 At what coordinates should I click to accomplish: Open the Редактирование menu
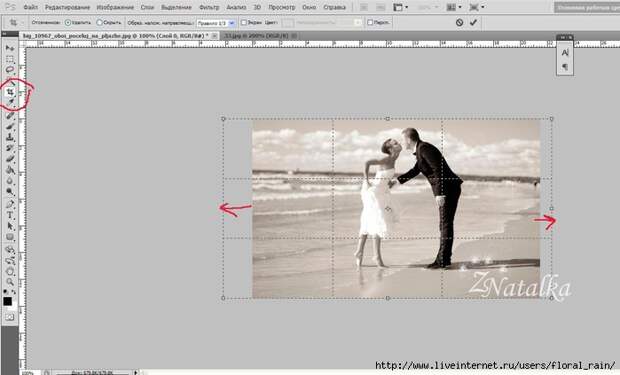67,7
